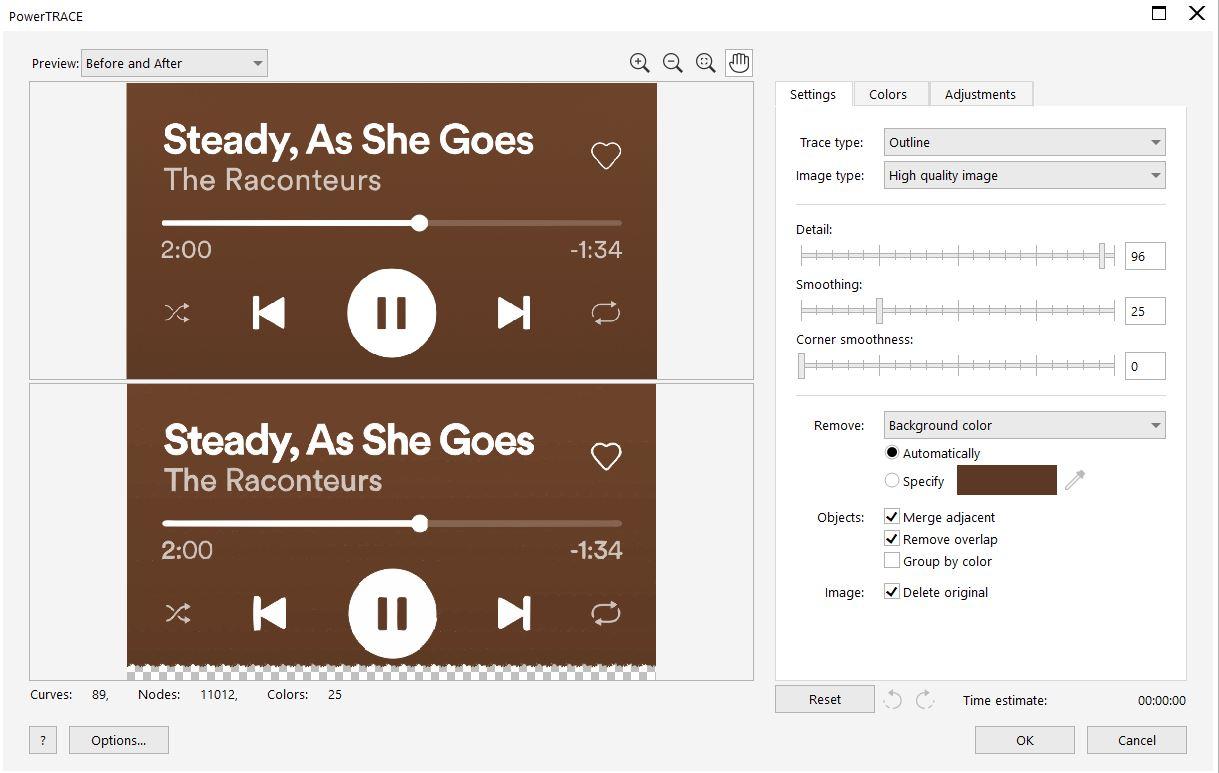Switch to the Settings tab

point(813,94)
